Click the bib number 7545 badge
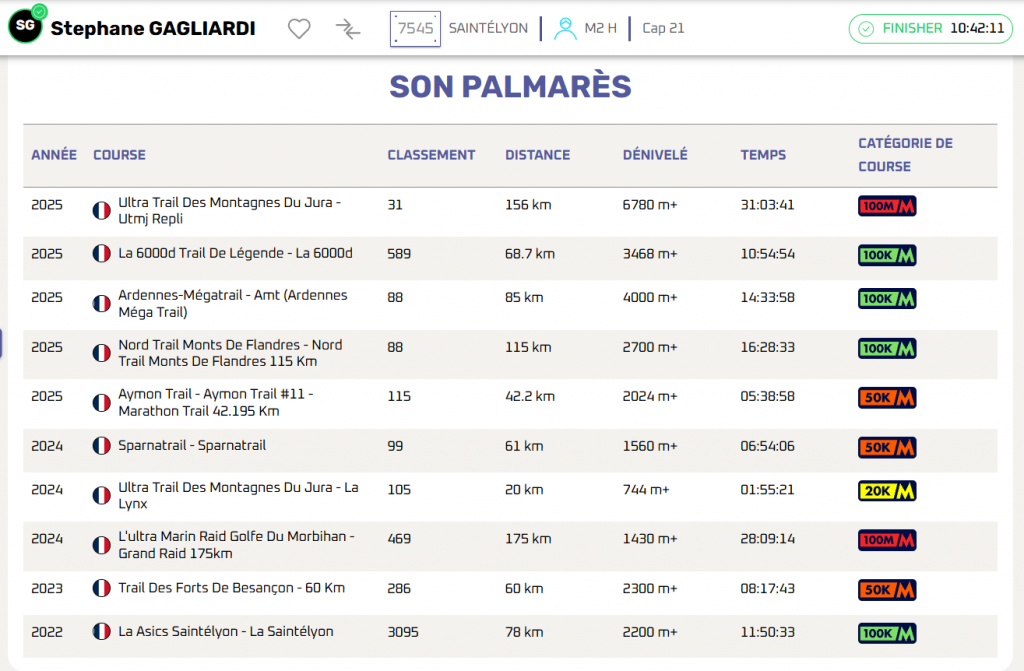This screenshot has width=1024, height=671. tap(415, 28)
